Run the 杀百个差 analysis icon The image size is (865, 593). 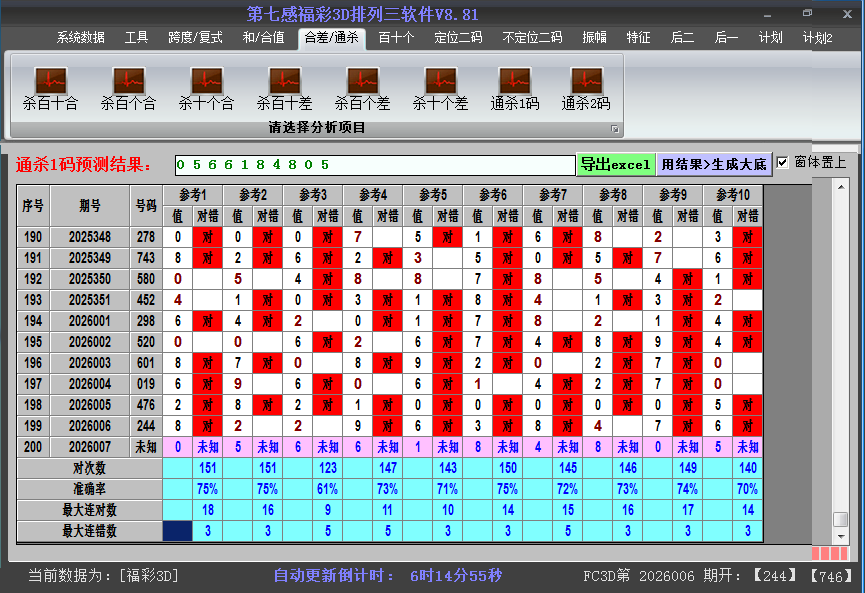[362, 88]
